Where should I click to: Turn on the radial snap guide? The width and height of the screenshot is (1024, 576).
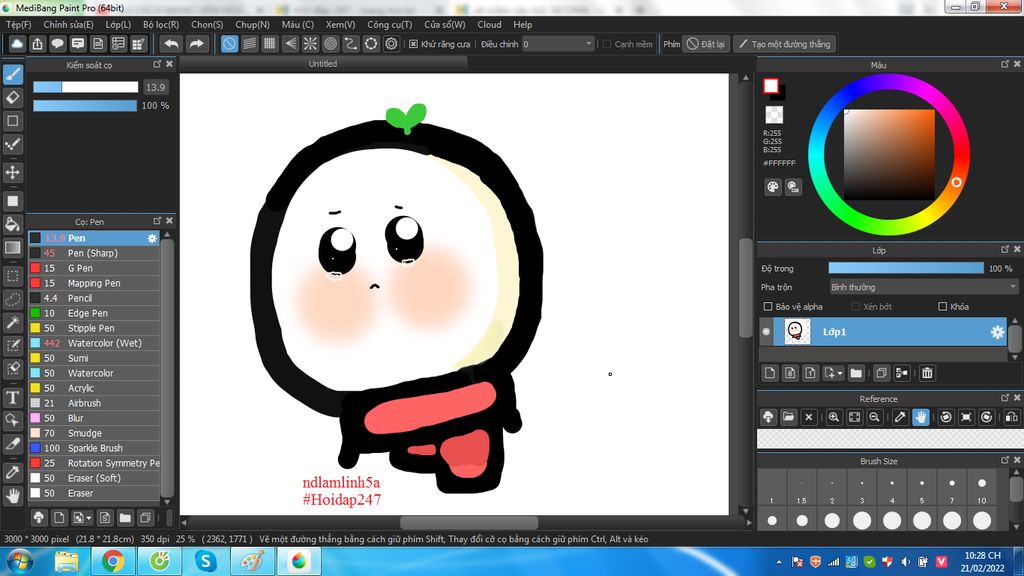click(x=310, y=44)
